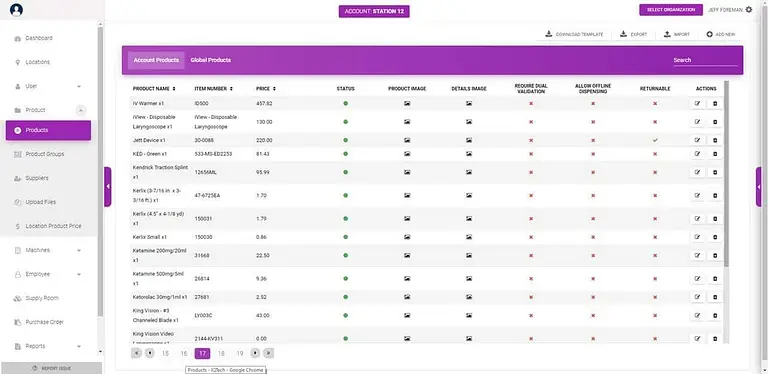Open product image for IV Warmer x1
Image resolution: width=768 pixels, height=374 pixels.
[x=407, y=104]
